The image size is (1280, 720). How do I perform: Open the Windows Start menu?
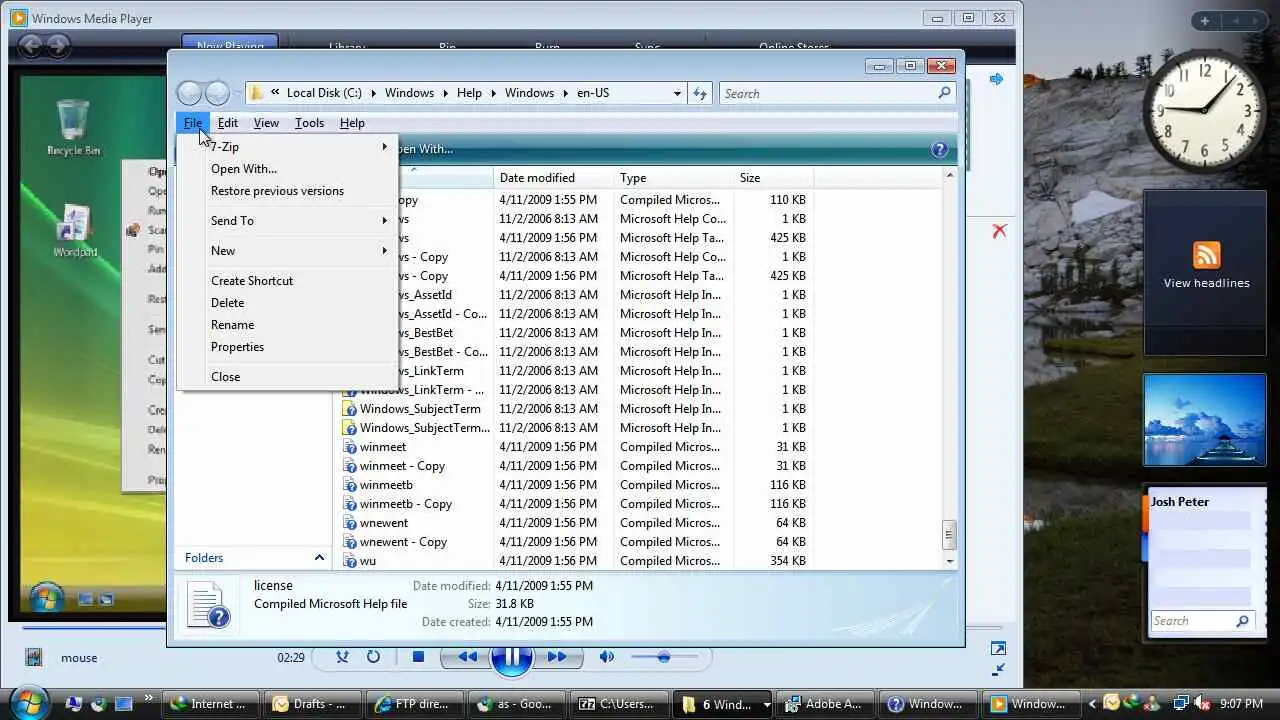tap(28, 703)
